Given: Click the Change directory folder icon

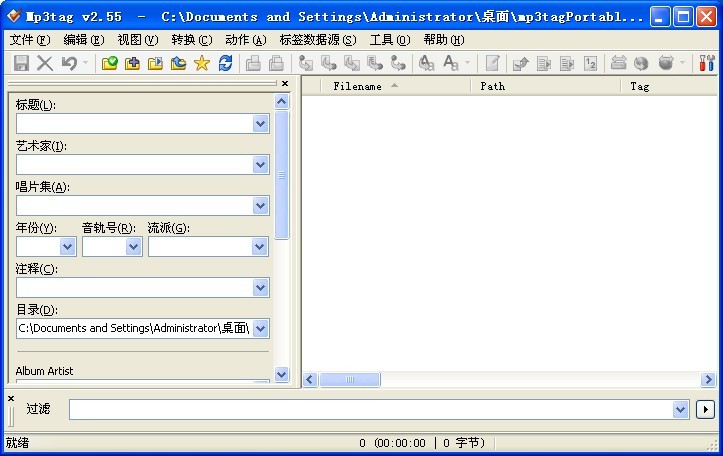Looking at the screenshot, I should click(110, 63).
